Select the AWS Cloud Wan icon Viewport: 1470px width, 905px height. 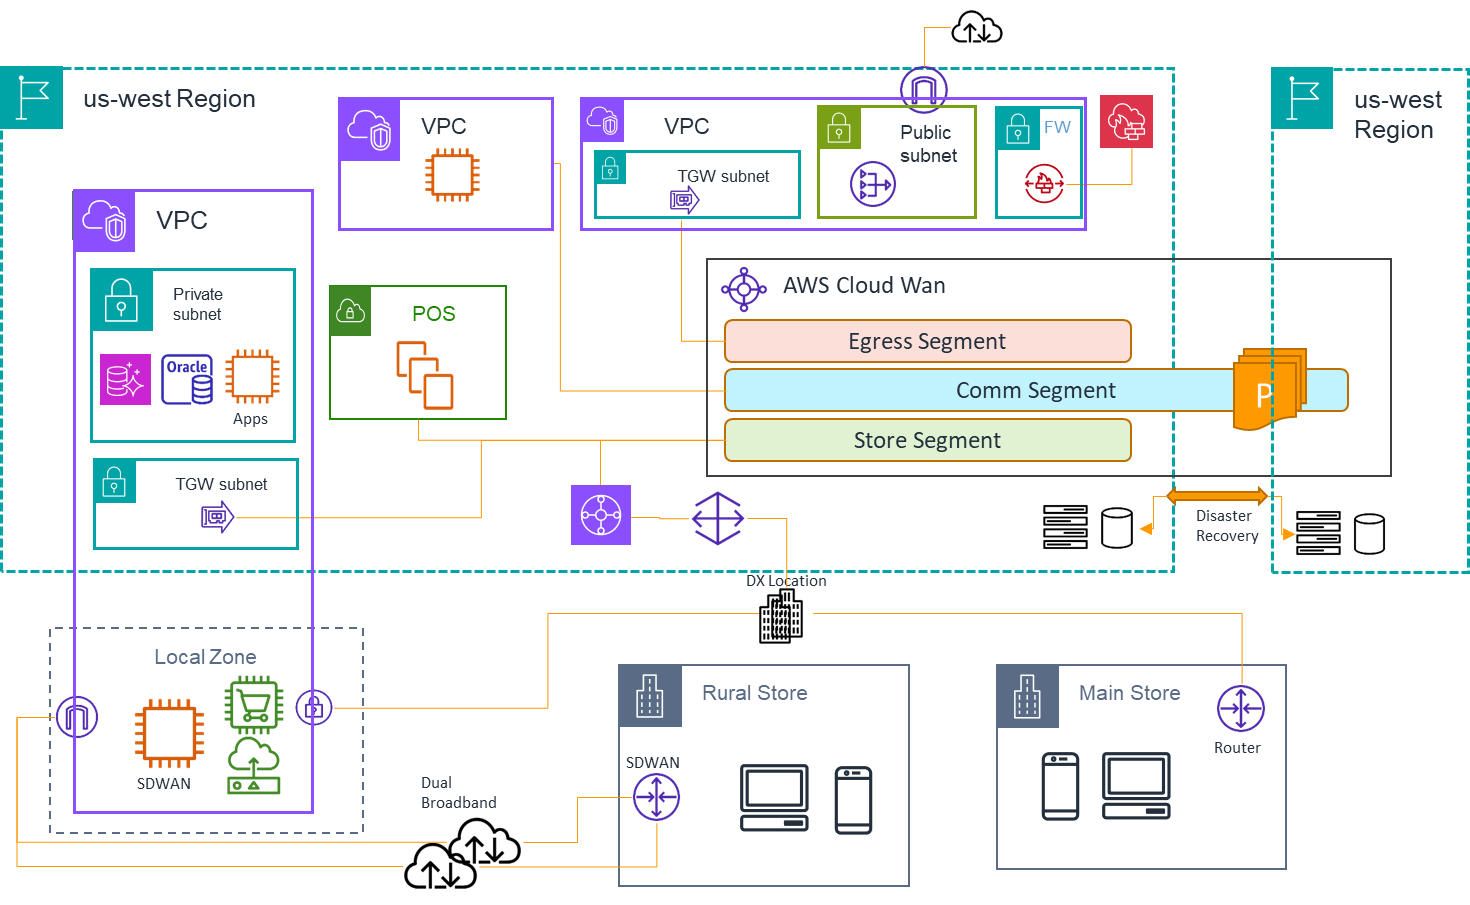[744, 289]
